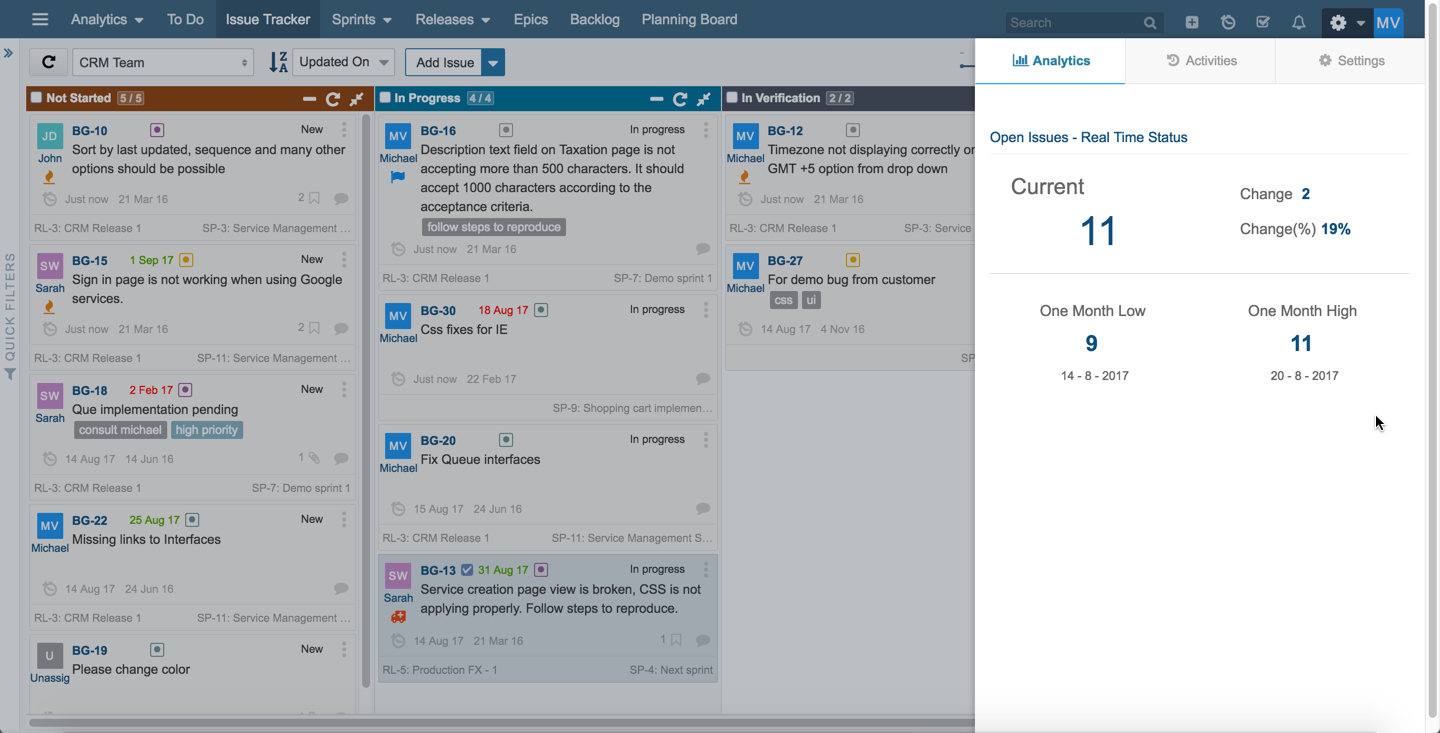The image size is (1440, 733).
Task: Open the timer clock icon in header
Action: pos(1228,22)
